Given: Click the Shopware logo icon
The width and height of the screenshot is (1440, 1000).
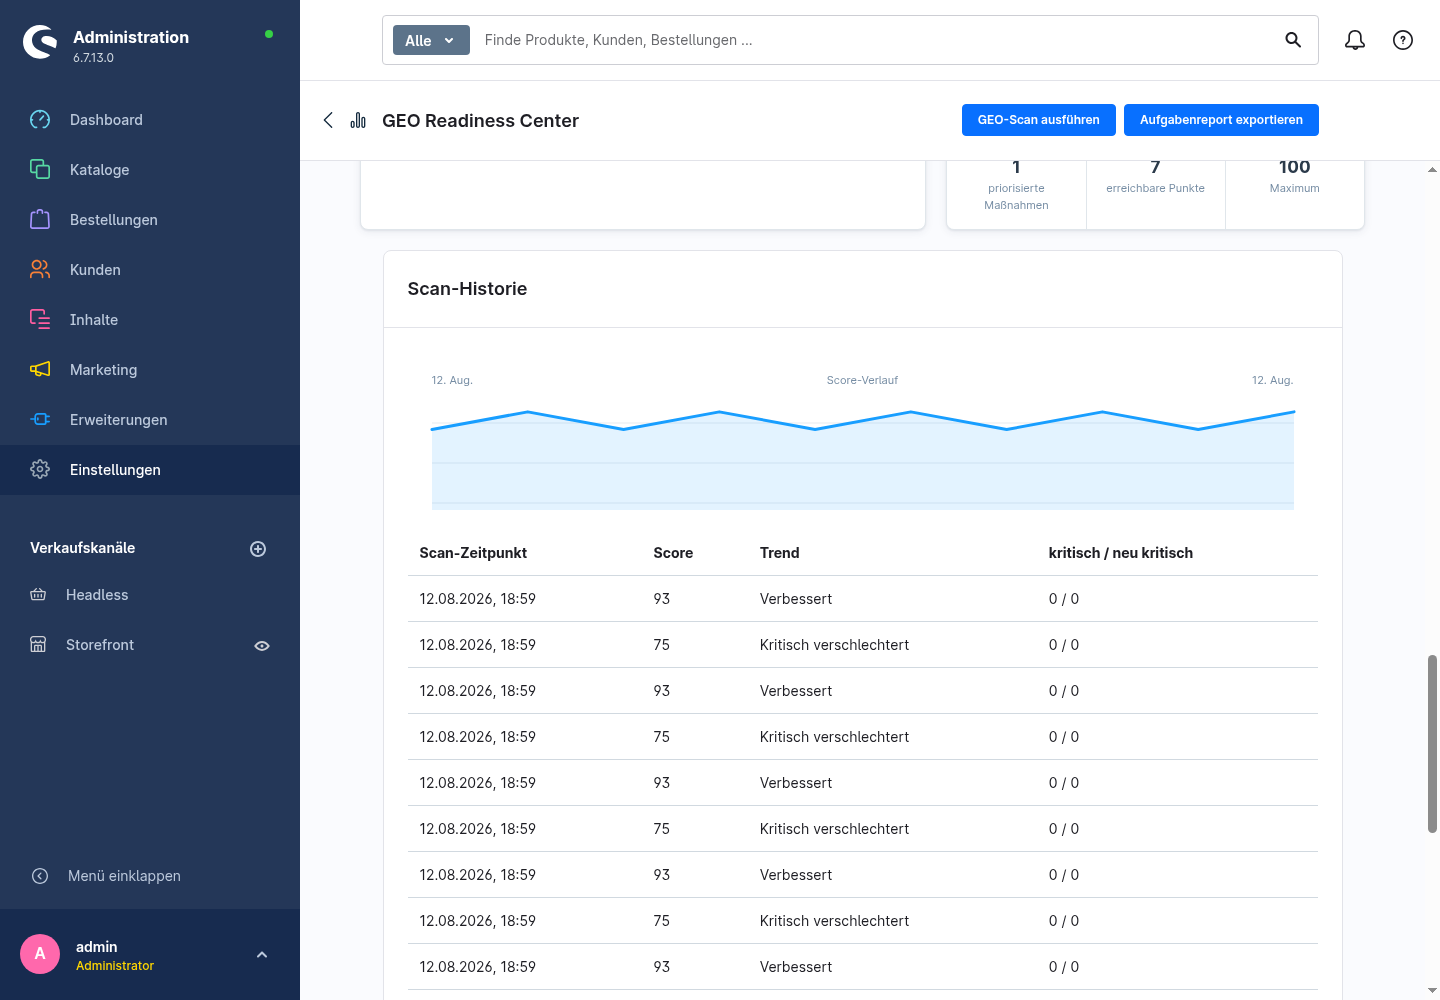Looking at the screenshot, I should 40,42.
